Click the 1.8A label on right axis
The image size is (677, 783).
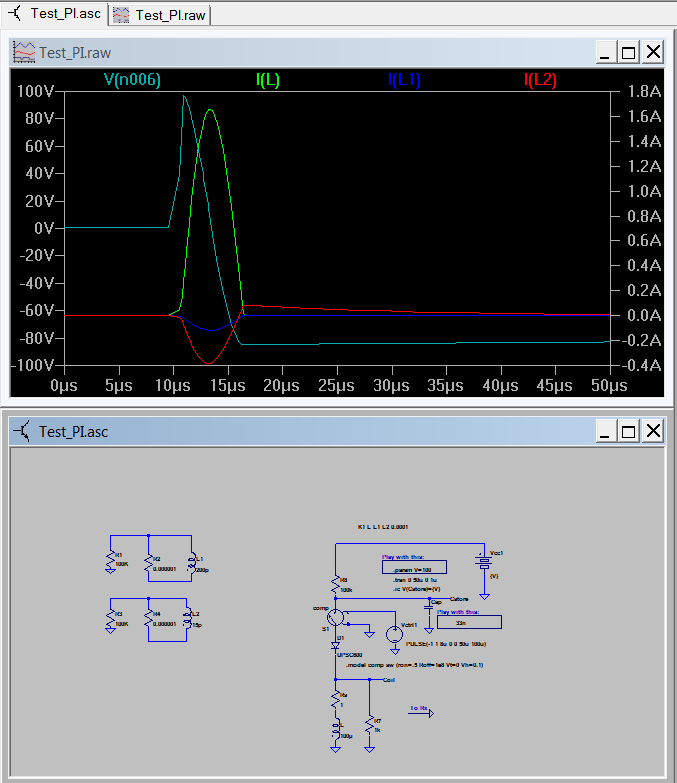pos(644,91)
